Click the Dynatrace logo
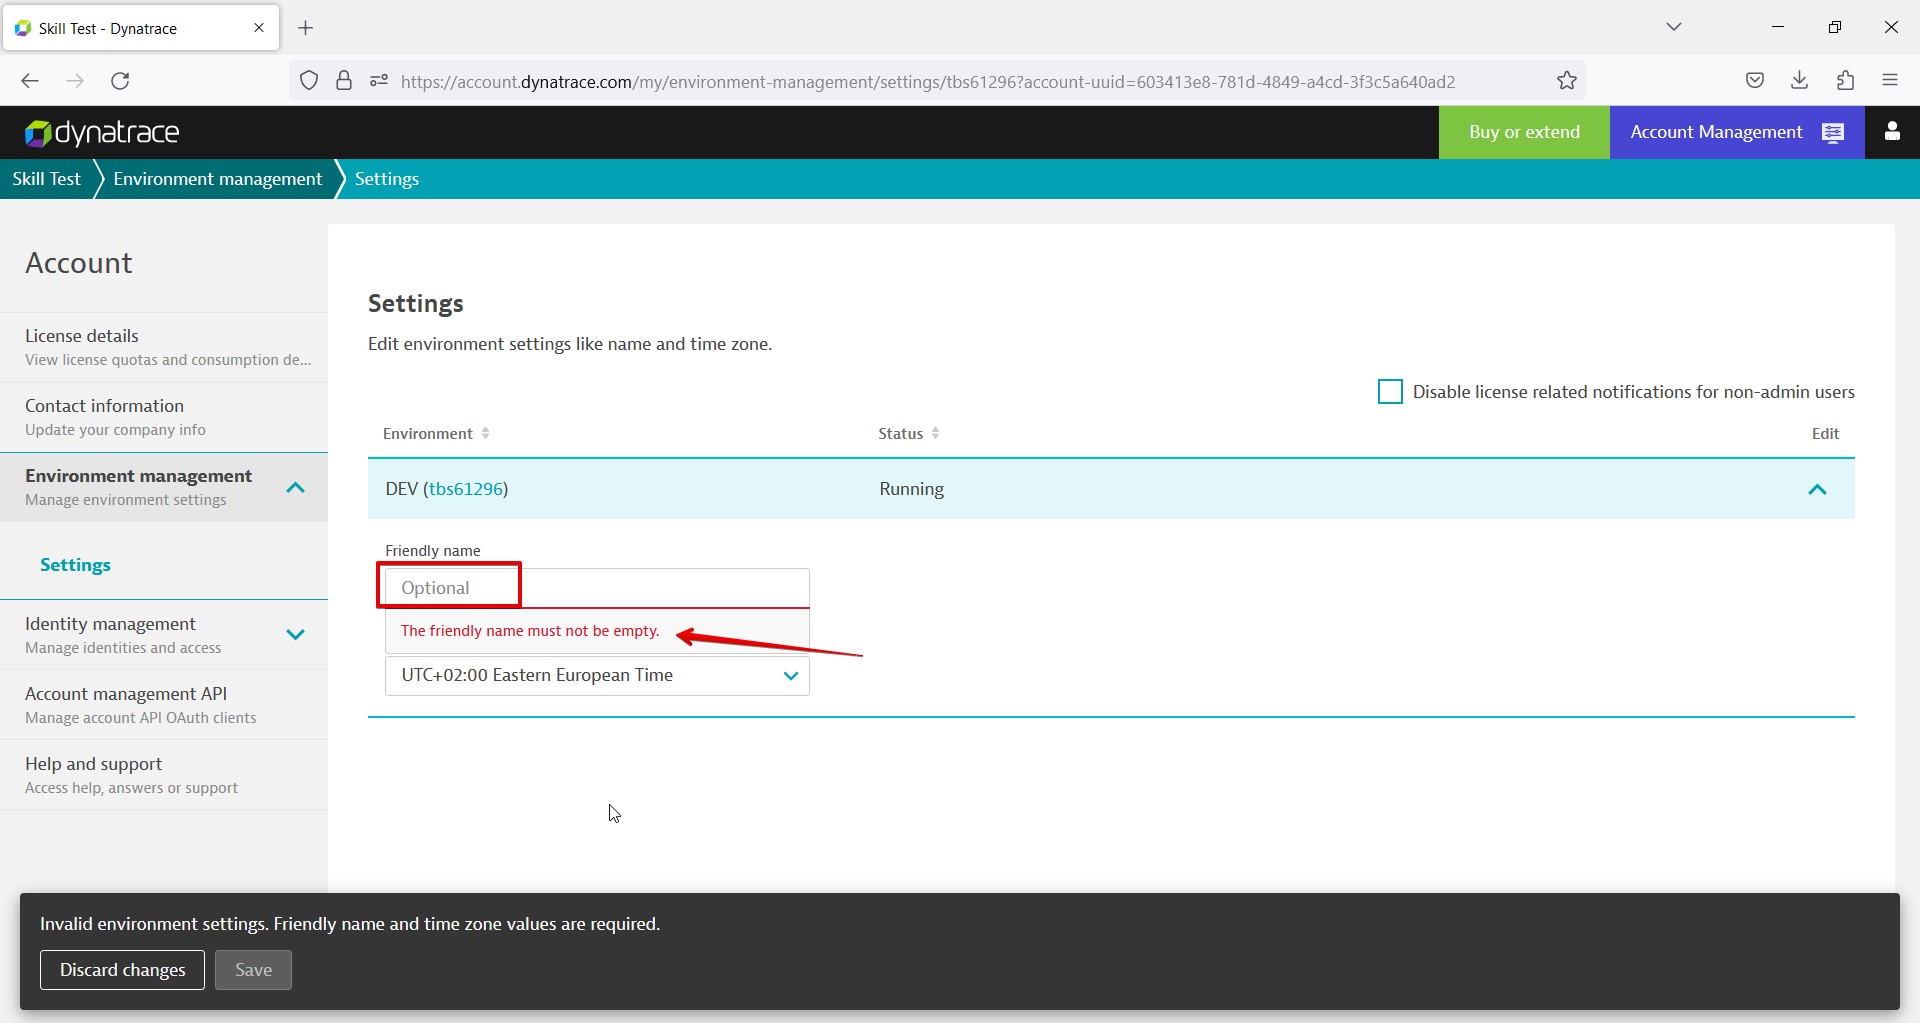The width and height of the screenshot is (1920, 1023). point(101,132)
